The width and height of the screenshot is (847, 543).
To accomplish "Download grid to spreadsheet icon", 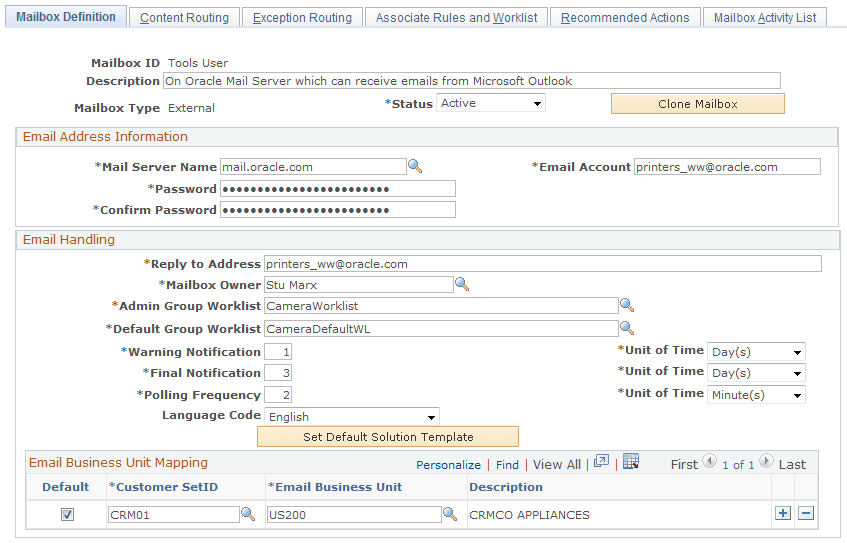I will pos(631,462).
